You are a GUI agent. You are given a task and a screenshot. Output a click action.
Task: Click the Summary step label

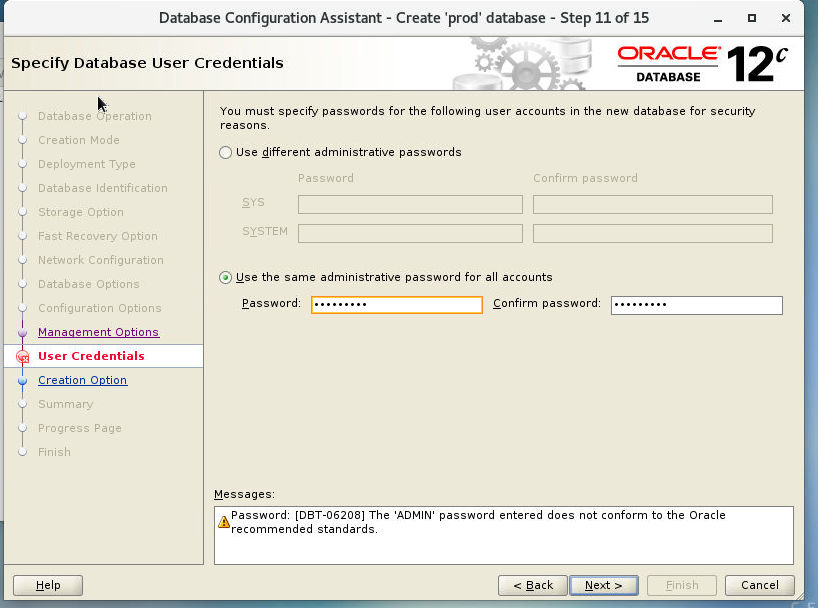pos(66,404)
